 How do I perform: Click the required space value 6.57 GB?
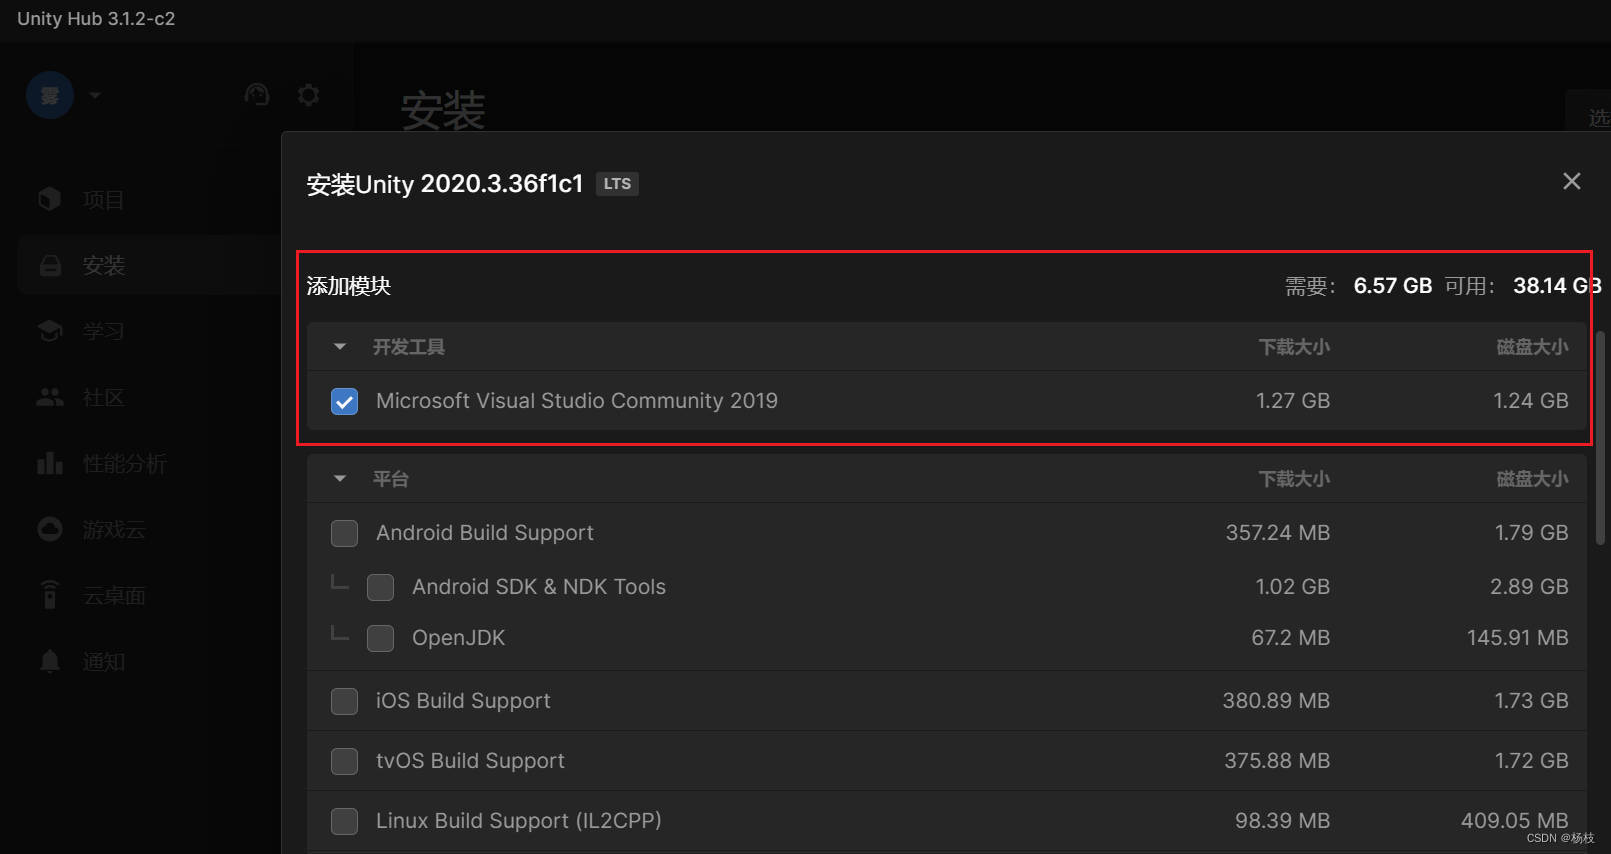coord(1392,286)
